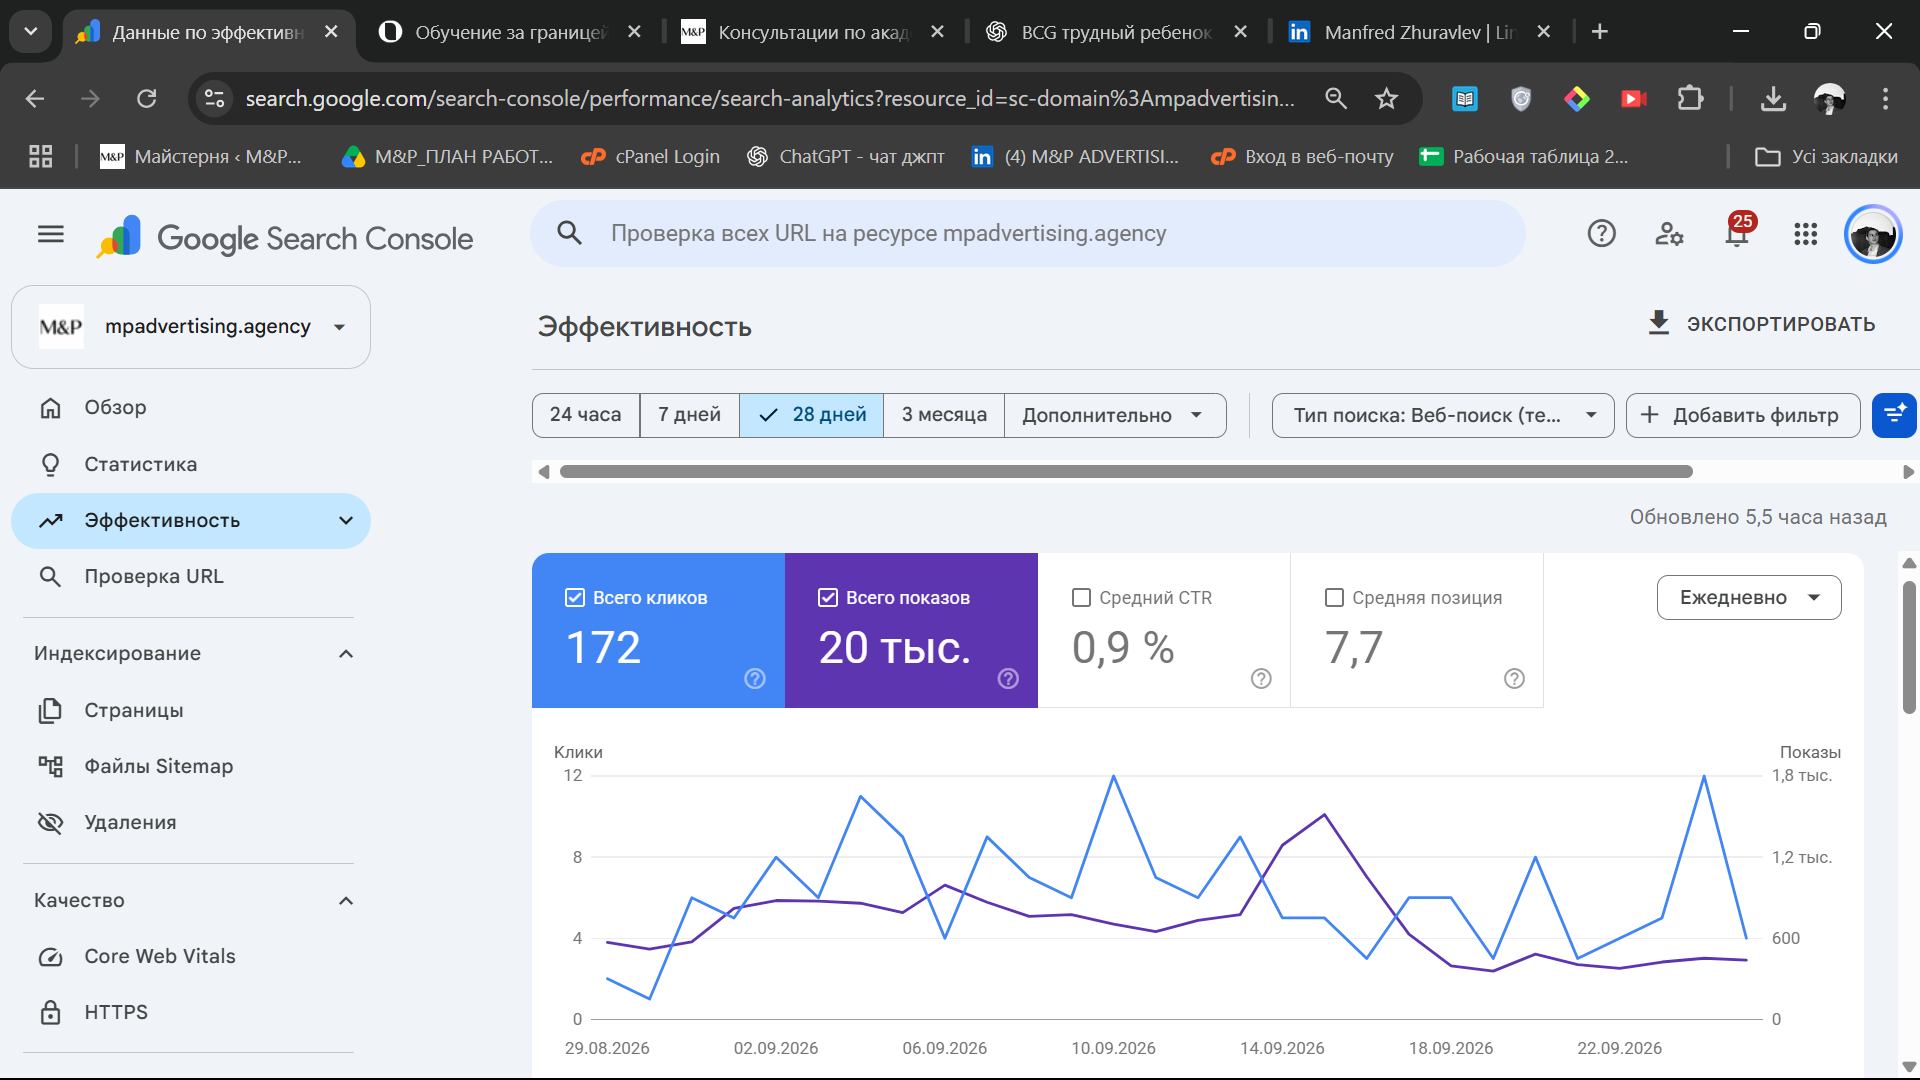Click help icon on Средний CTR card
This screenshot has width=1920, height=1080.
[1261, 679]
